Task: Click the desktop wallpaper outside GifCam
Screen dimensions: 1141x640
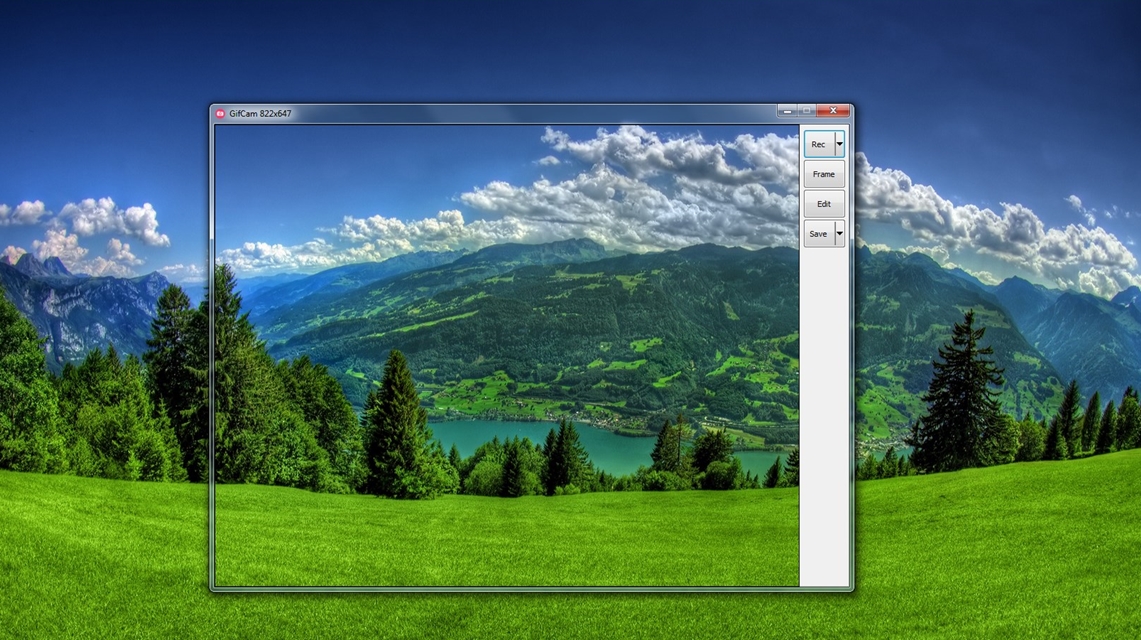Action: 997,545
